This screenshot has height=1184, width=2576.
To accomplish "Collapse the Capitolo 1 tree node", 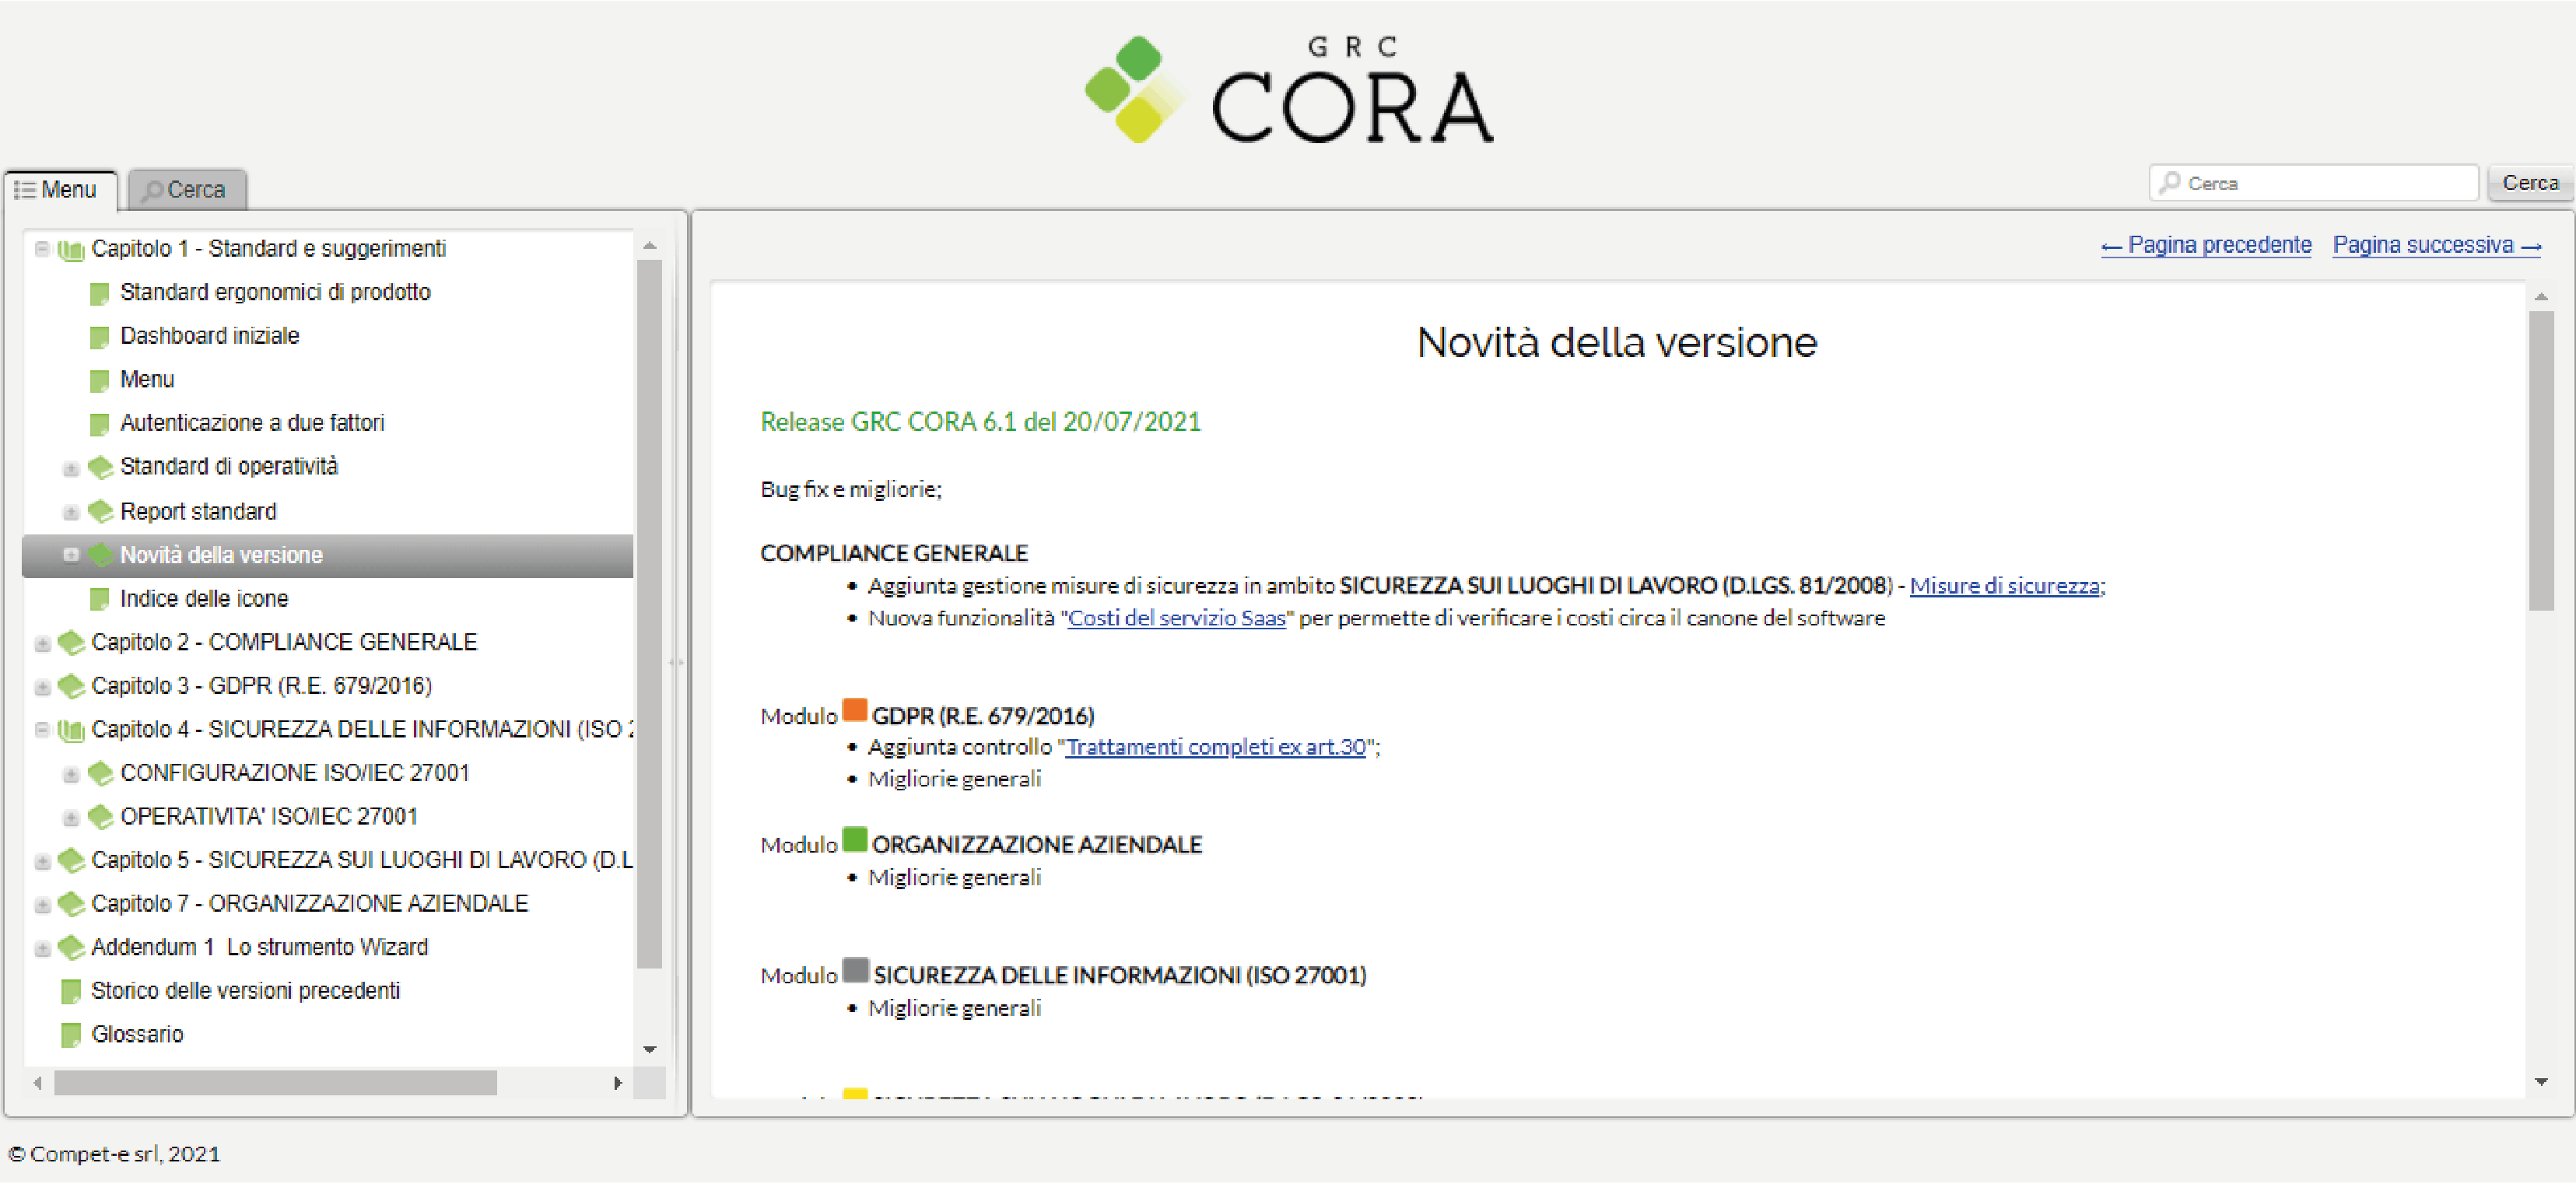I will [x=41, y=248].
